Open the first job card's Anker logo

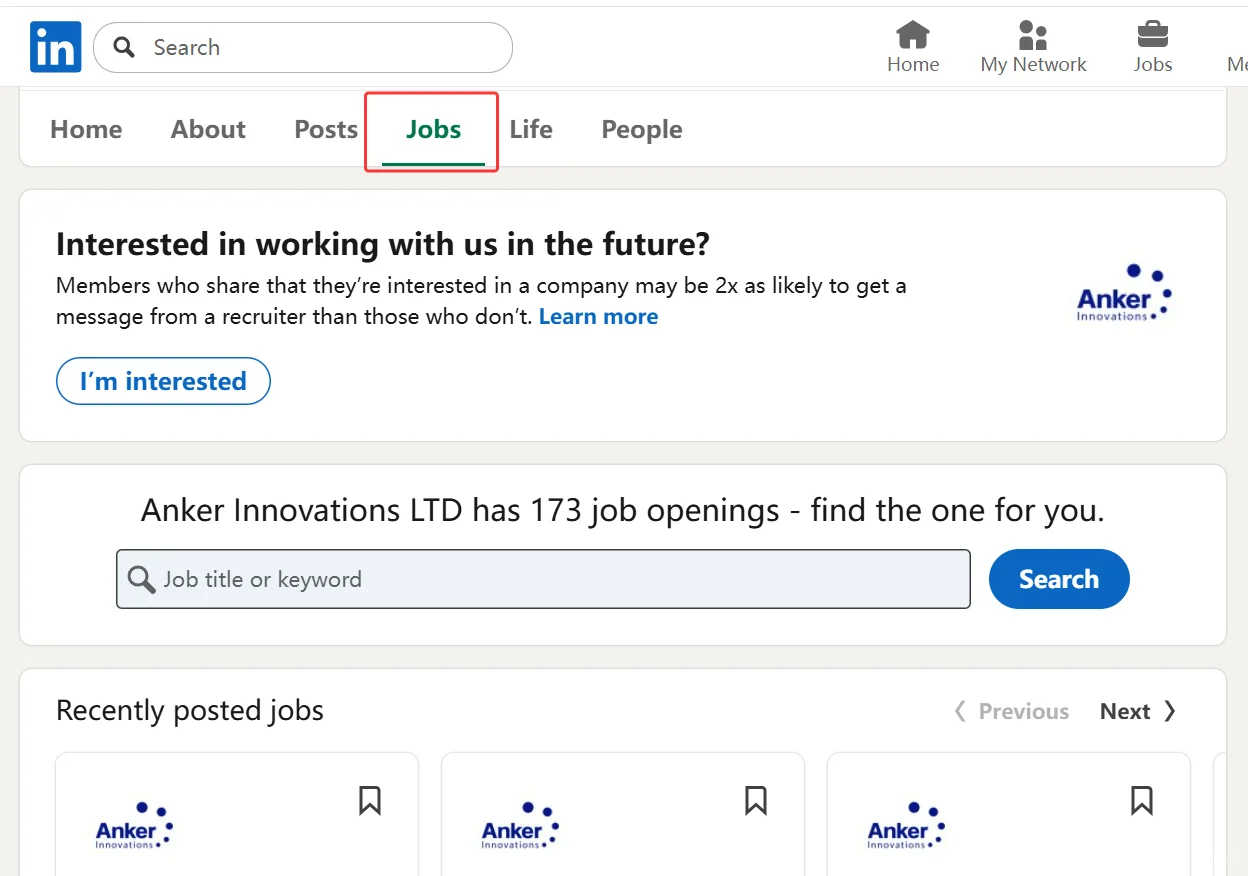point(134,826)
